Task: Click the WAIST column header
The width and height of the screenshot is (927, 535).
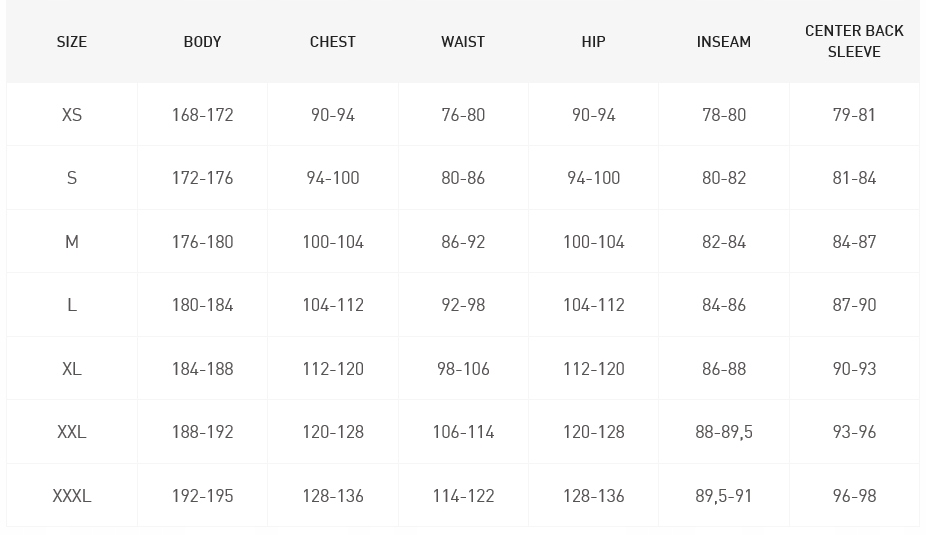Action: click(x=463, y=42)
